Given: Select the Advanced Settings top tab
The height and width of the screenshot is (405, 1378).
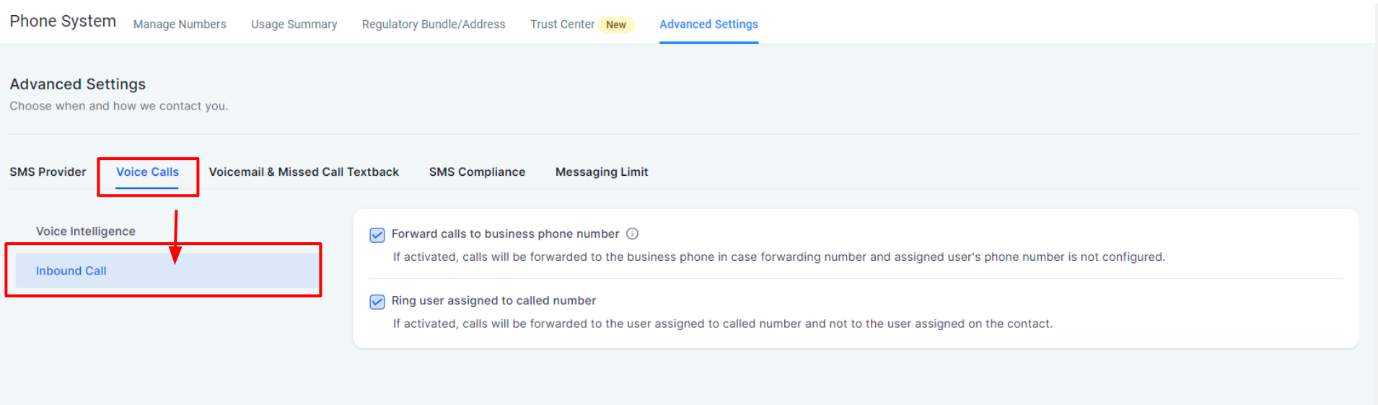Looking at the screenshot, I should click(x=709, y=24).
